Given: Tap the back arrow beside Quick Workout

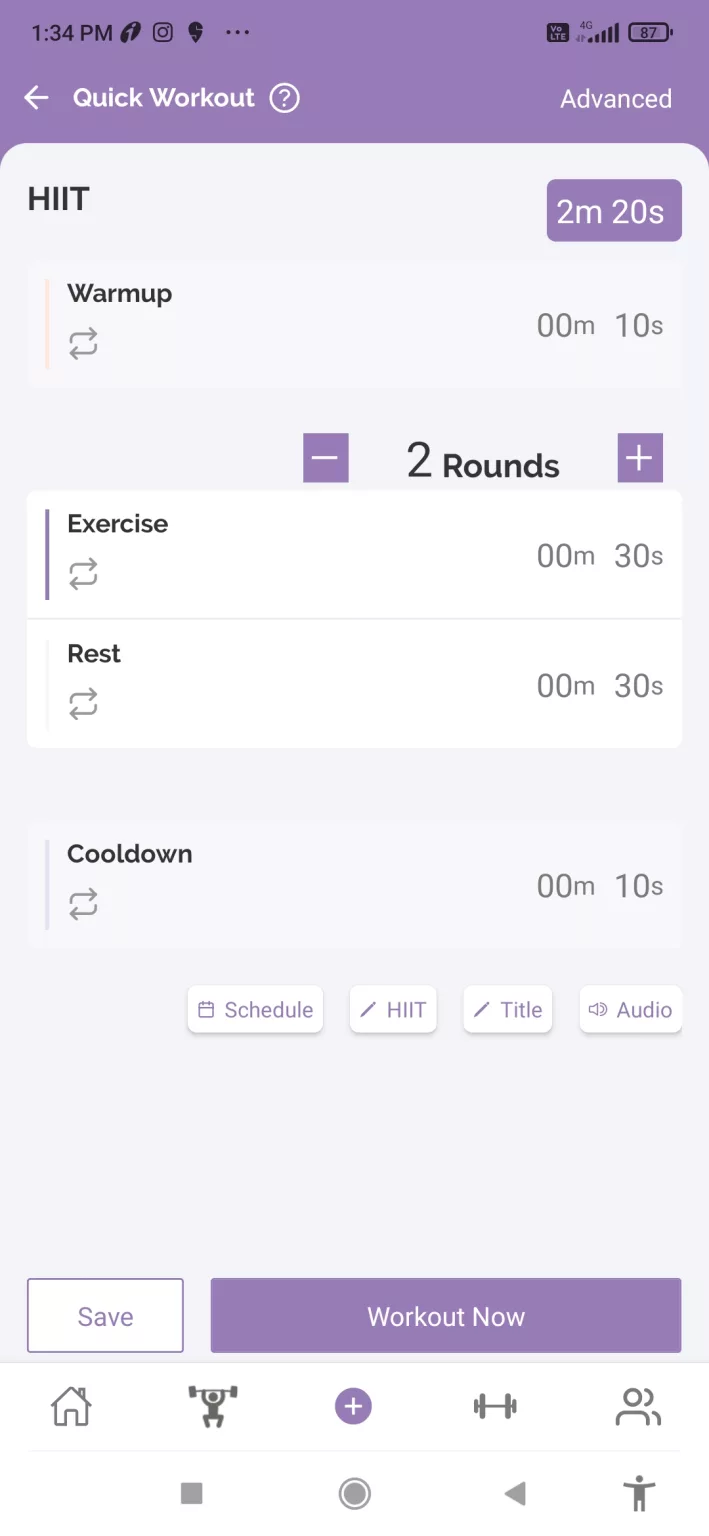Looking at the screenshot, I should [36, 98].
